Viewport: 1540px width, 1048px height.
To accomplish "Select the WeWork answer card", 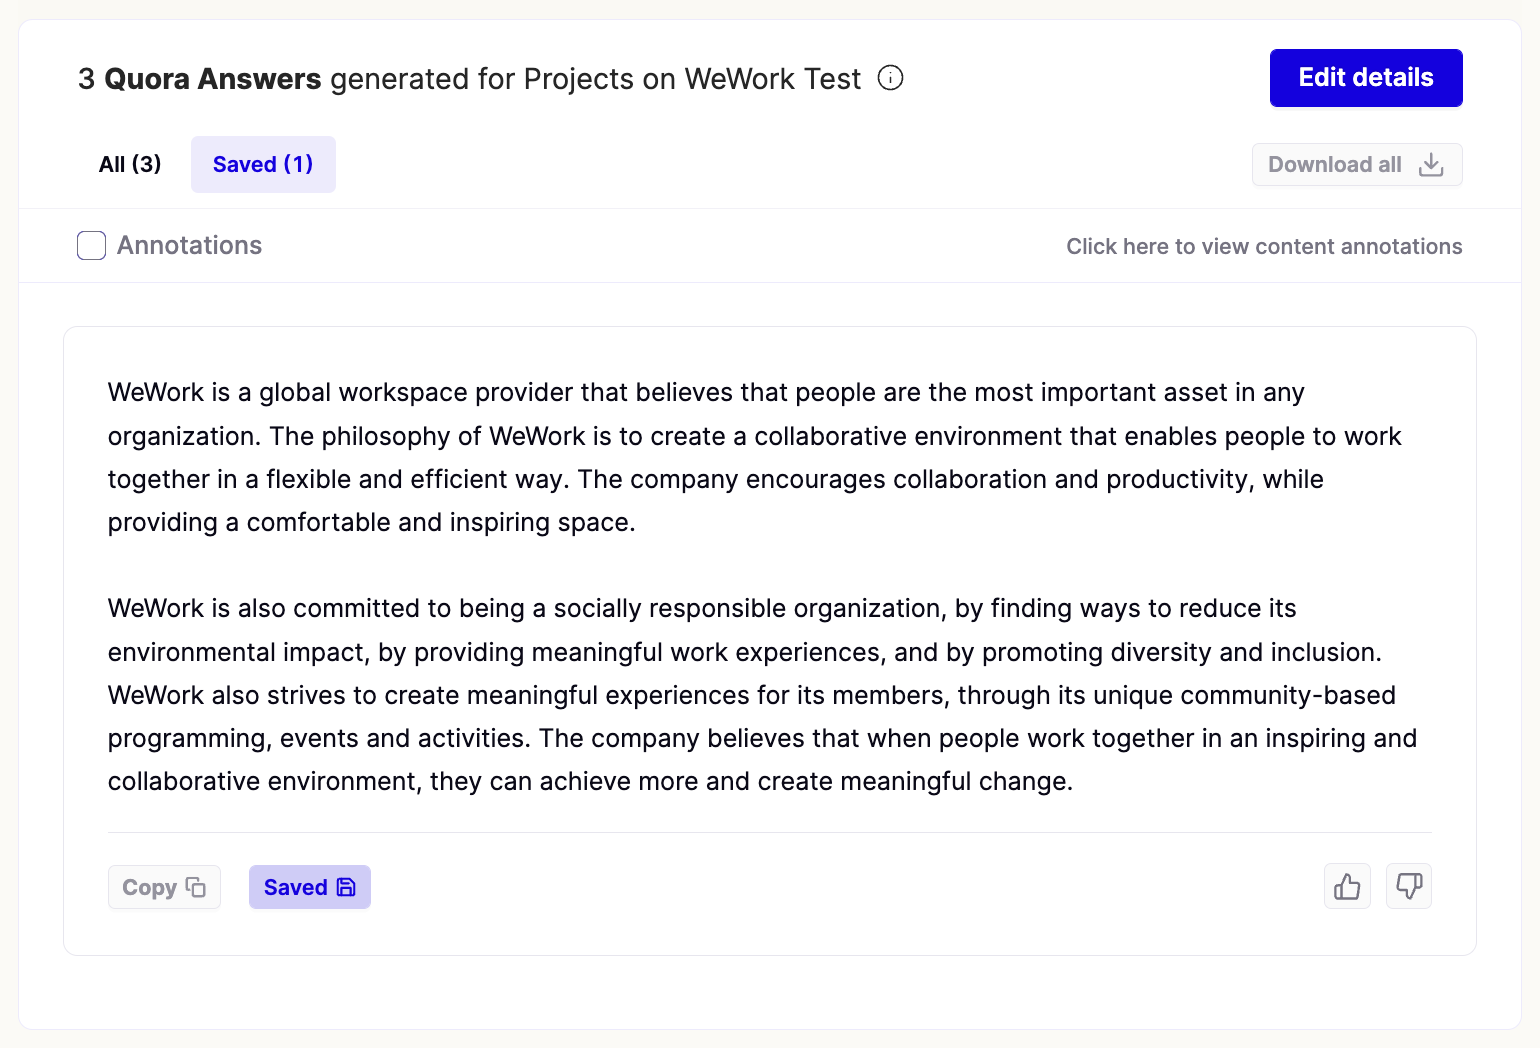I will pos(770,640).
